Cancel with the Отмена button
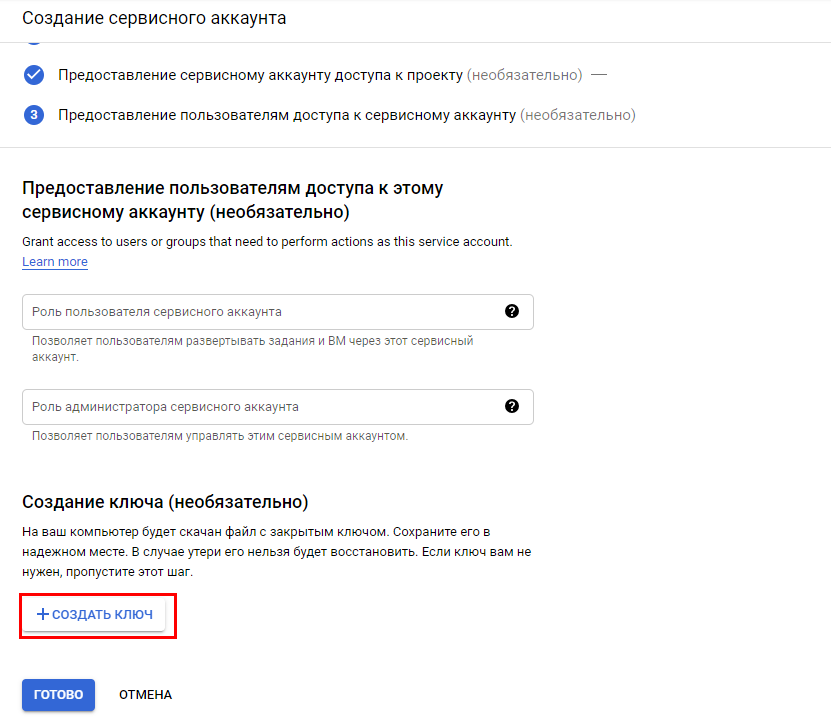The height and width of the screenshot is (720, 831). coord(145,695)
